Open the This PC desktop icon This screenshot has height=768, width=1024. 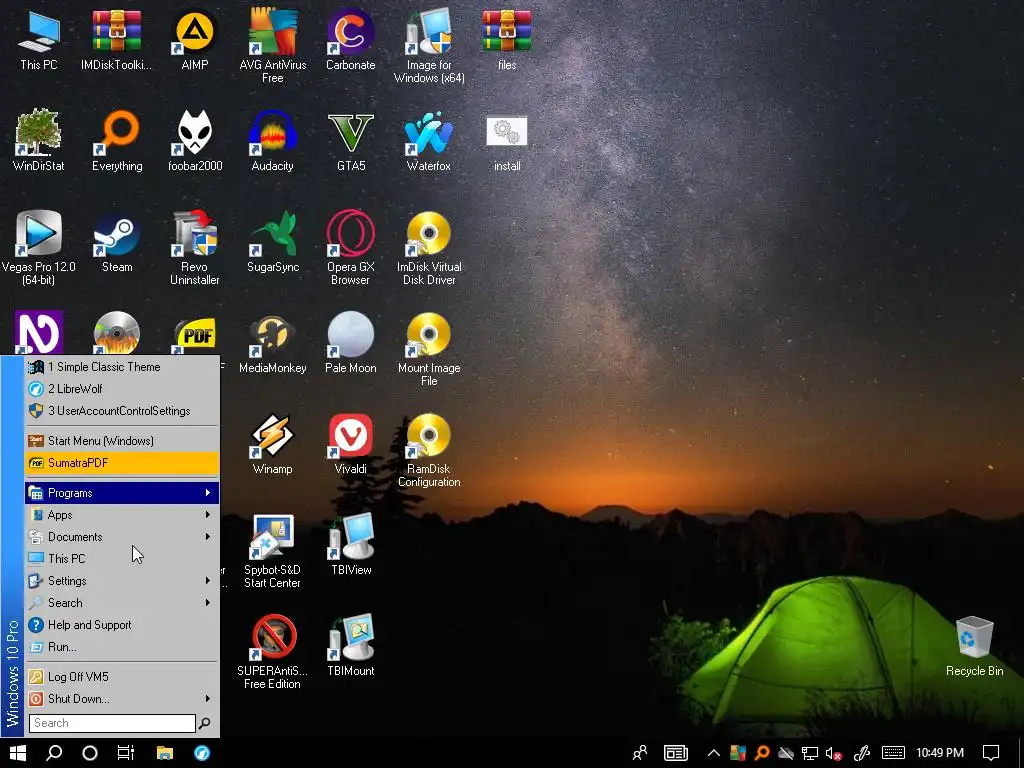(x=39, y=39)
